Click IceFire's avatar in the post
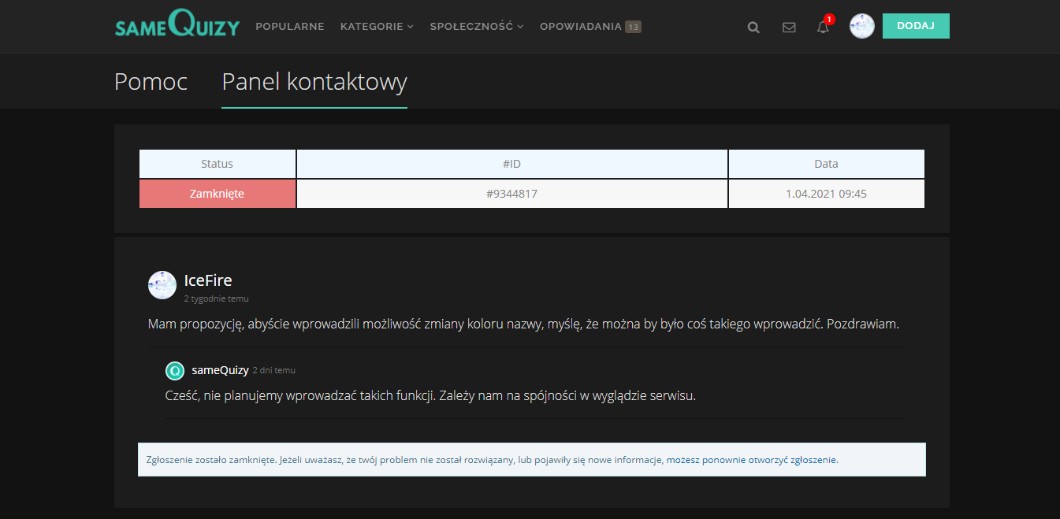The height and width of the screenshot is (519, 1060). click(162, 285)
